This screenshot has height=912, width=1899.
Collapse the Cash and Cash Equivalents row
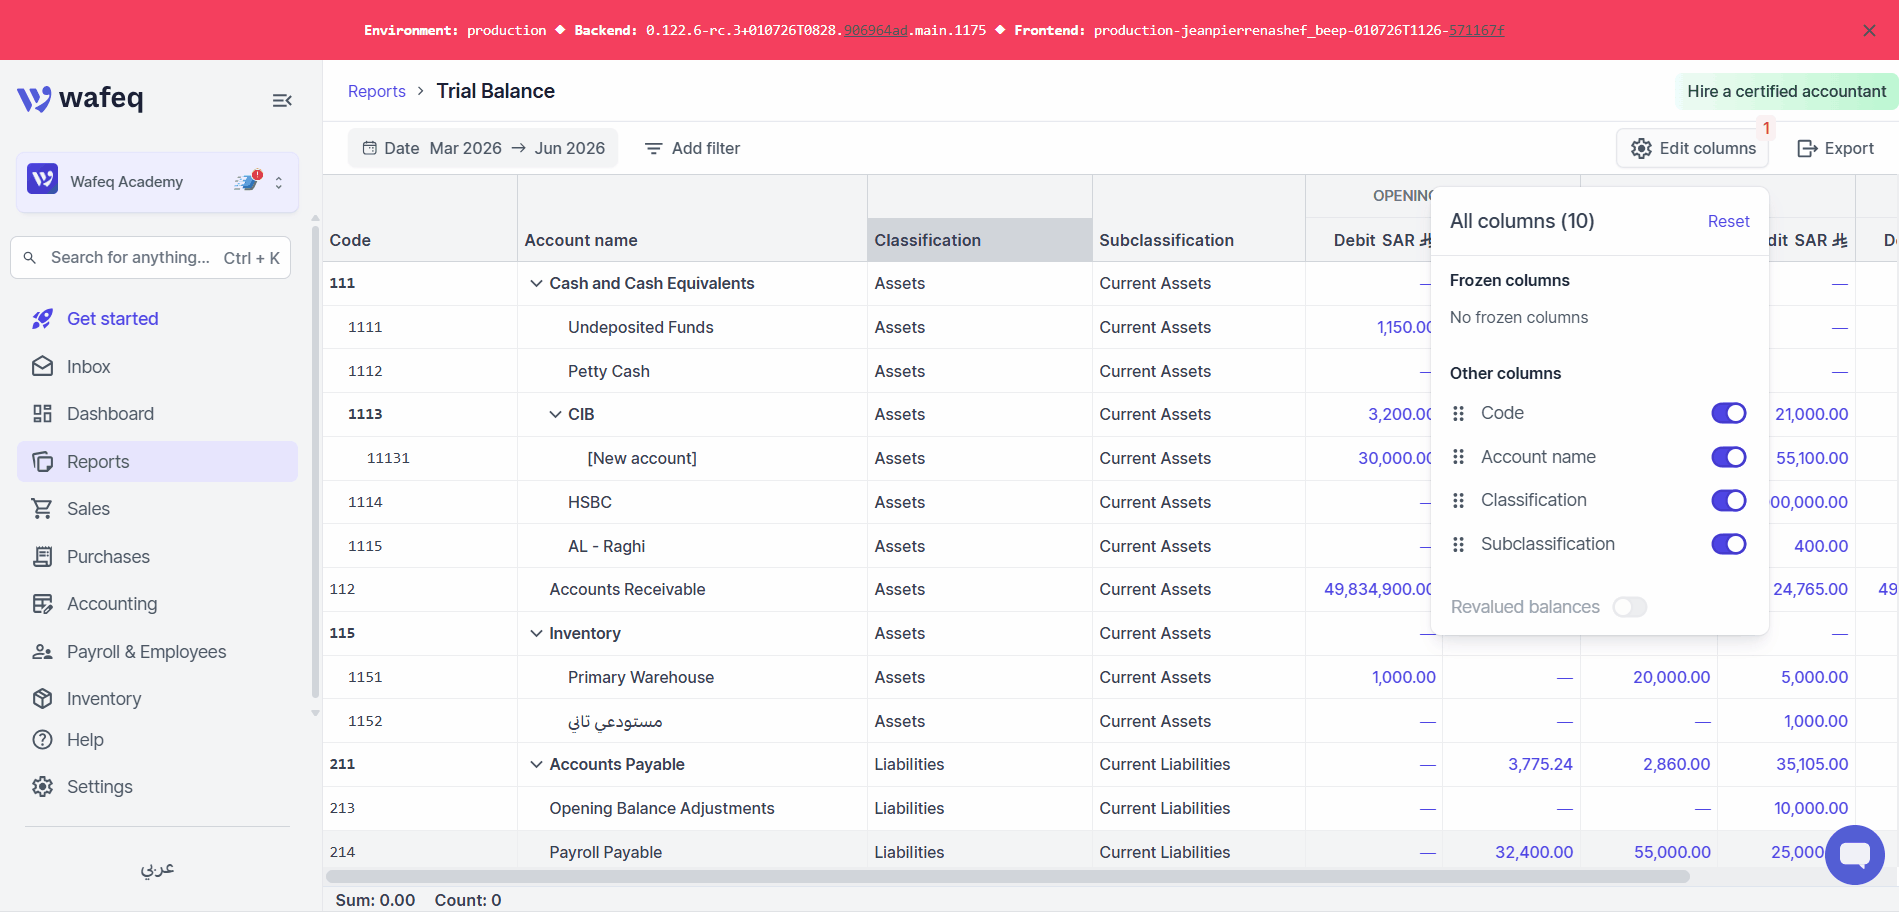pyautogui.click(x=536, y=284)
